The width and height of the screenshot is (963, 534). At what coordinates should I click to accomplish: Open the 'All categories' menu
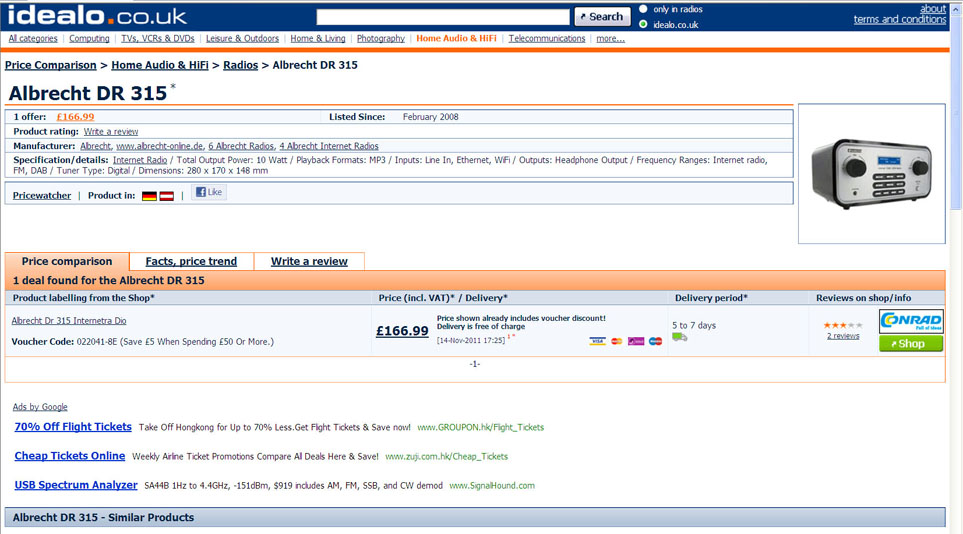tap(33, 39)
